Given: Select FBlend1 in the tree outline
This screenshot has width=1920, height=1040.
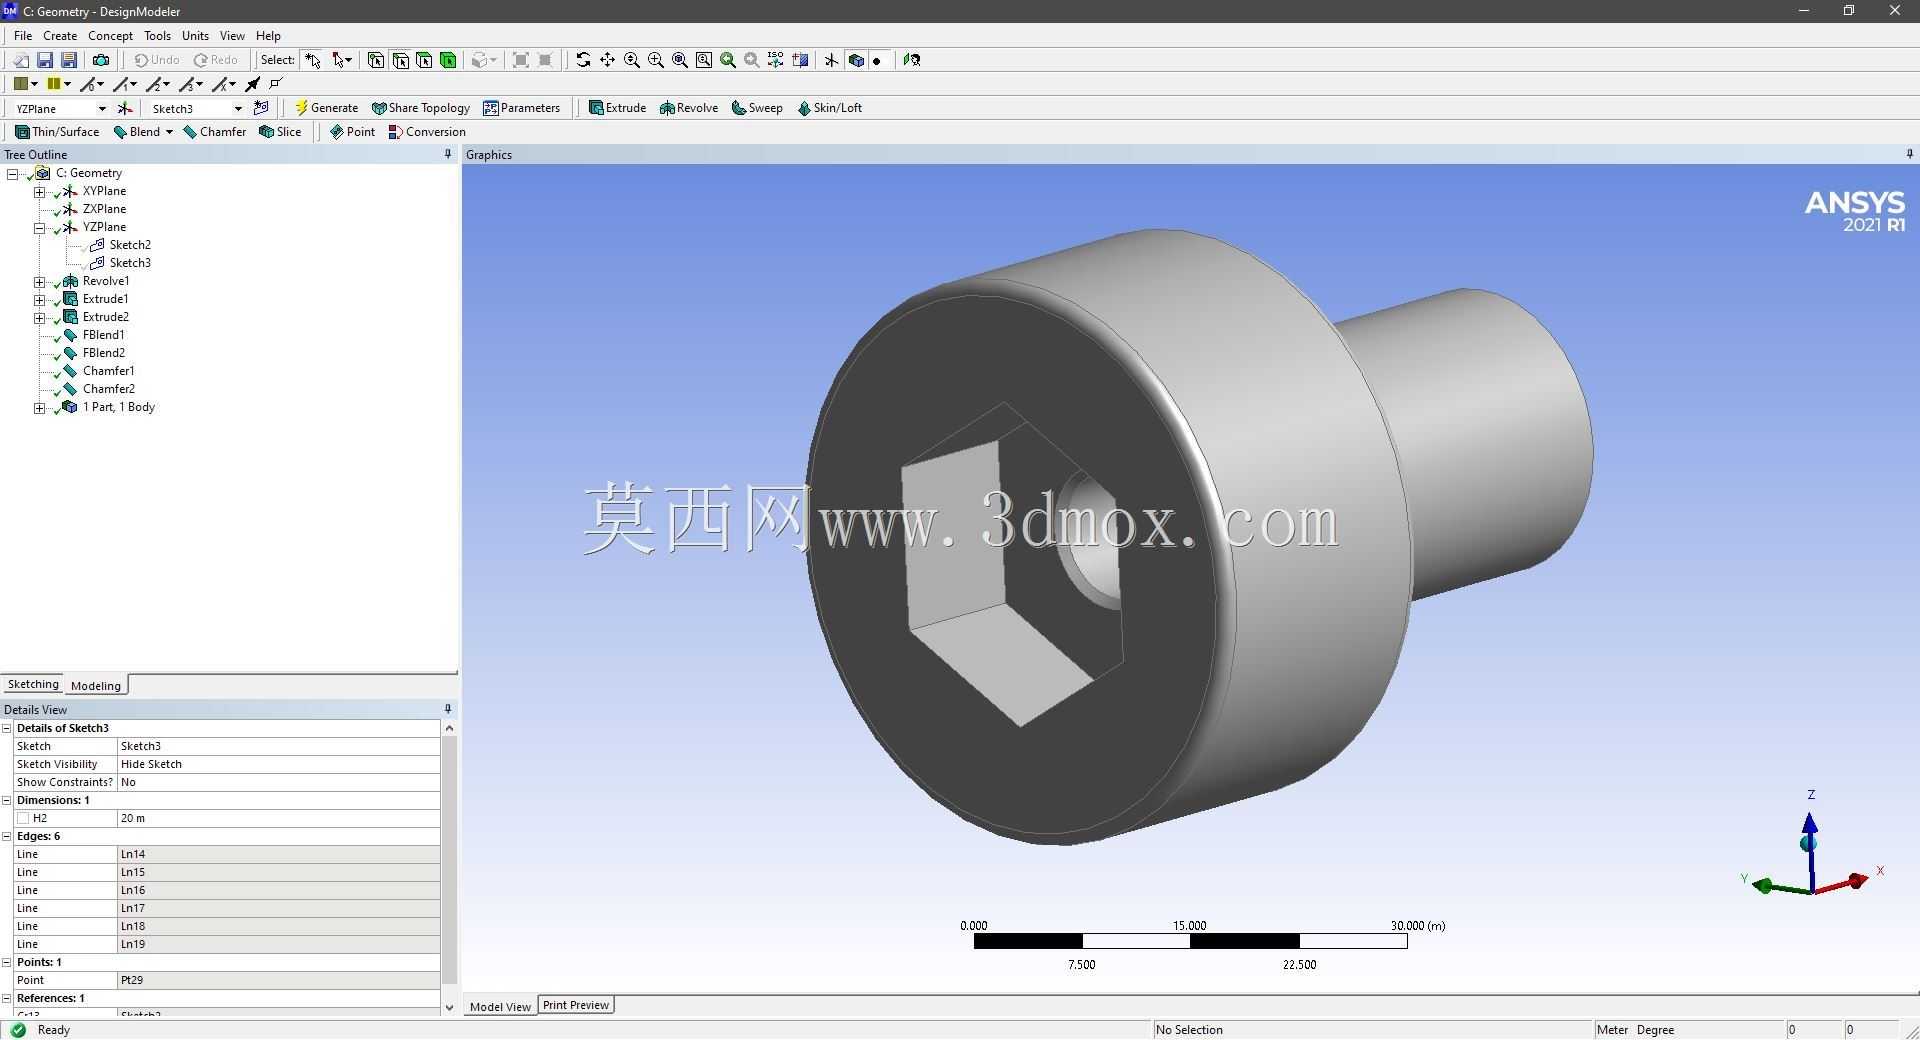Looking at the screenshot, I should coord(104,335).
